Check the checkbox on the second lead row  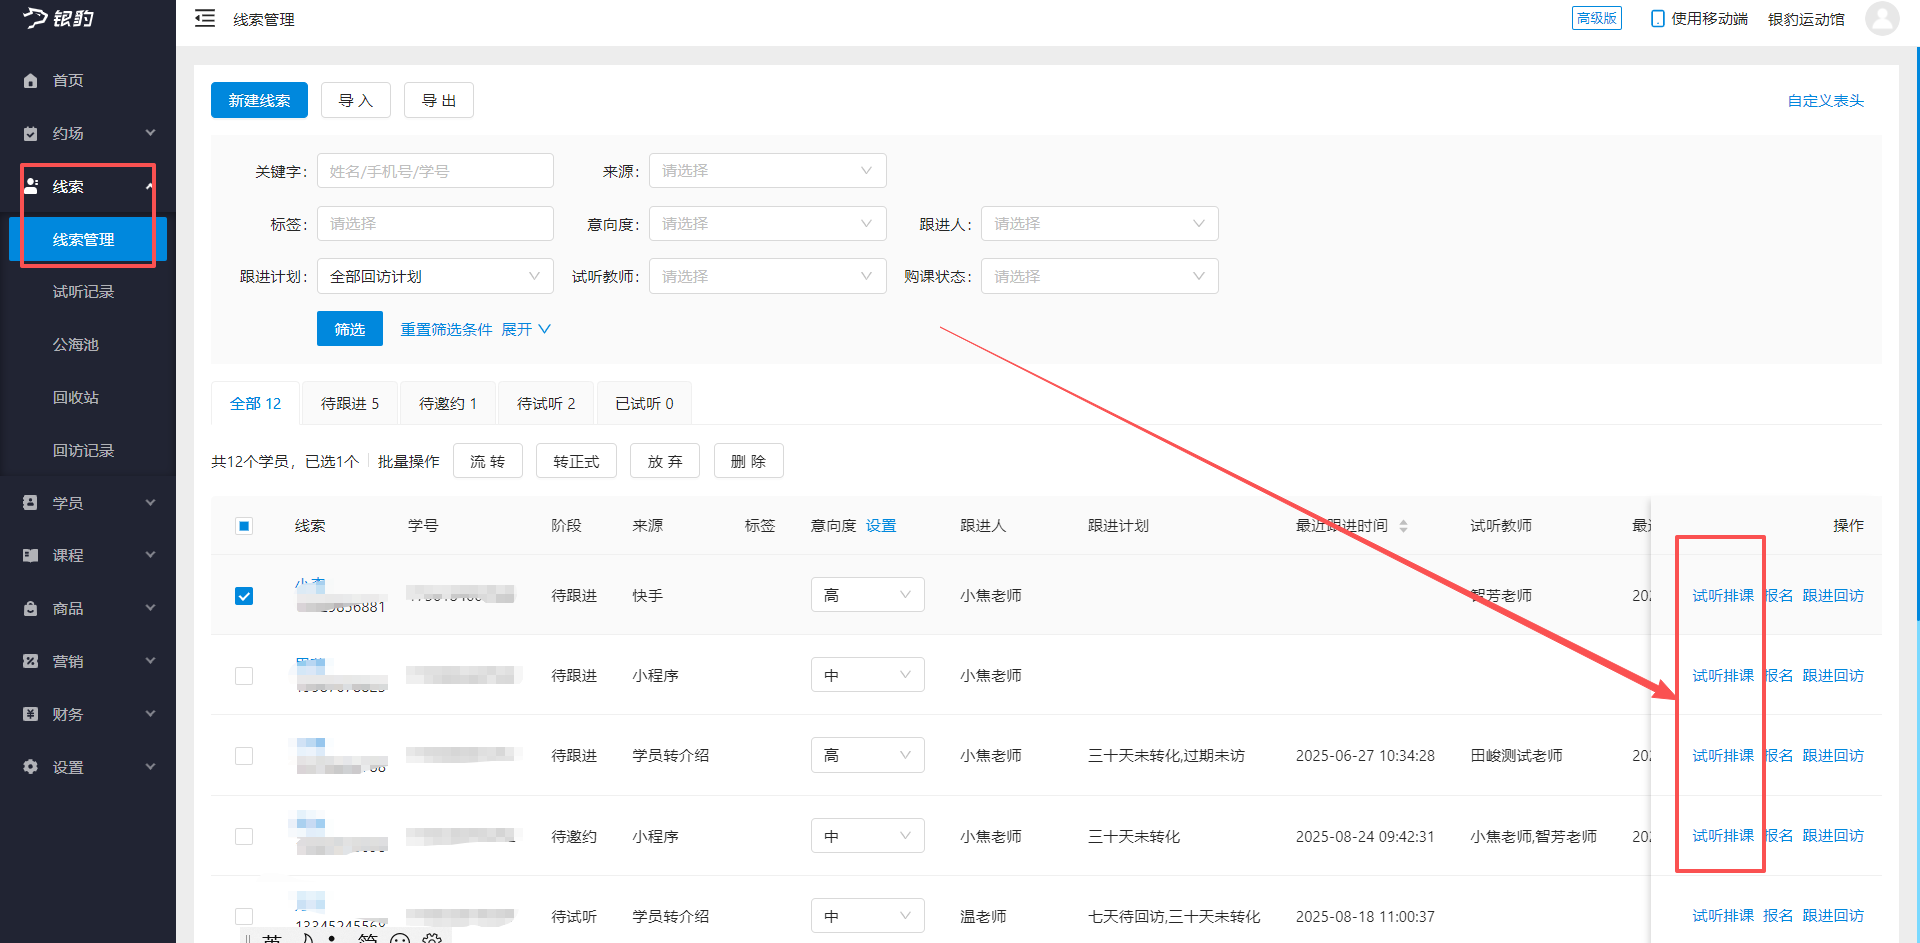tap(244, 676)
